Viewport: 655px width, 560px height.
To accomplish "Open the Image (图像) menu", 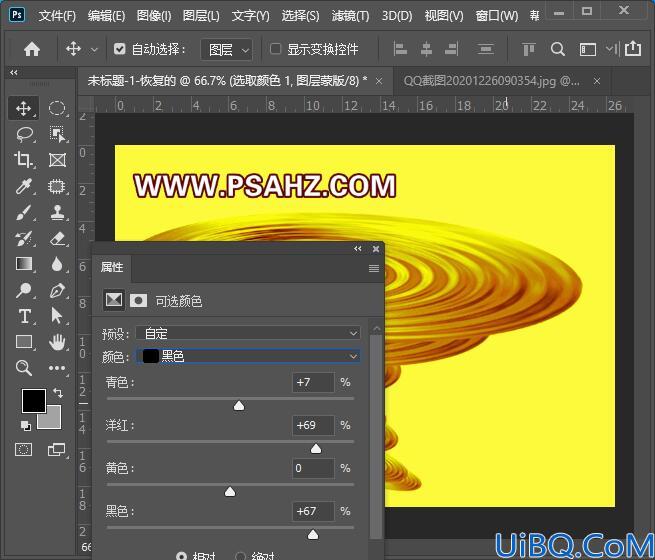I will point(154,16).
